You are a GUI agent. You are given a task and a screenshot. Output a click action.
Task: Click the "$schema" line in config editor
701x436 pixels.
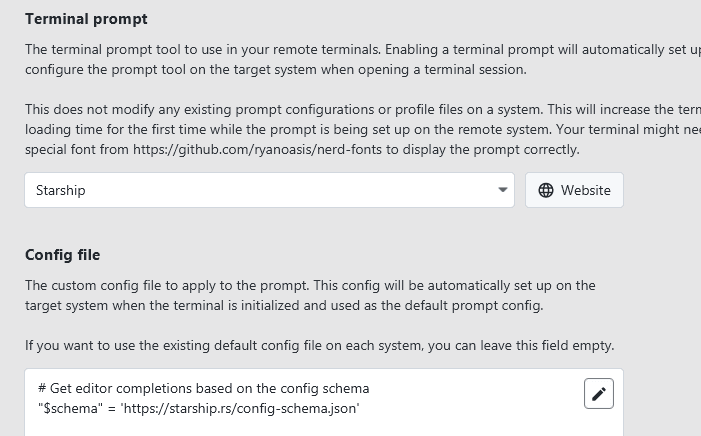coord(198,408)
